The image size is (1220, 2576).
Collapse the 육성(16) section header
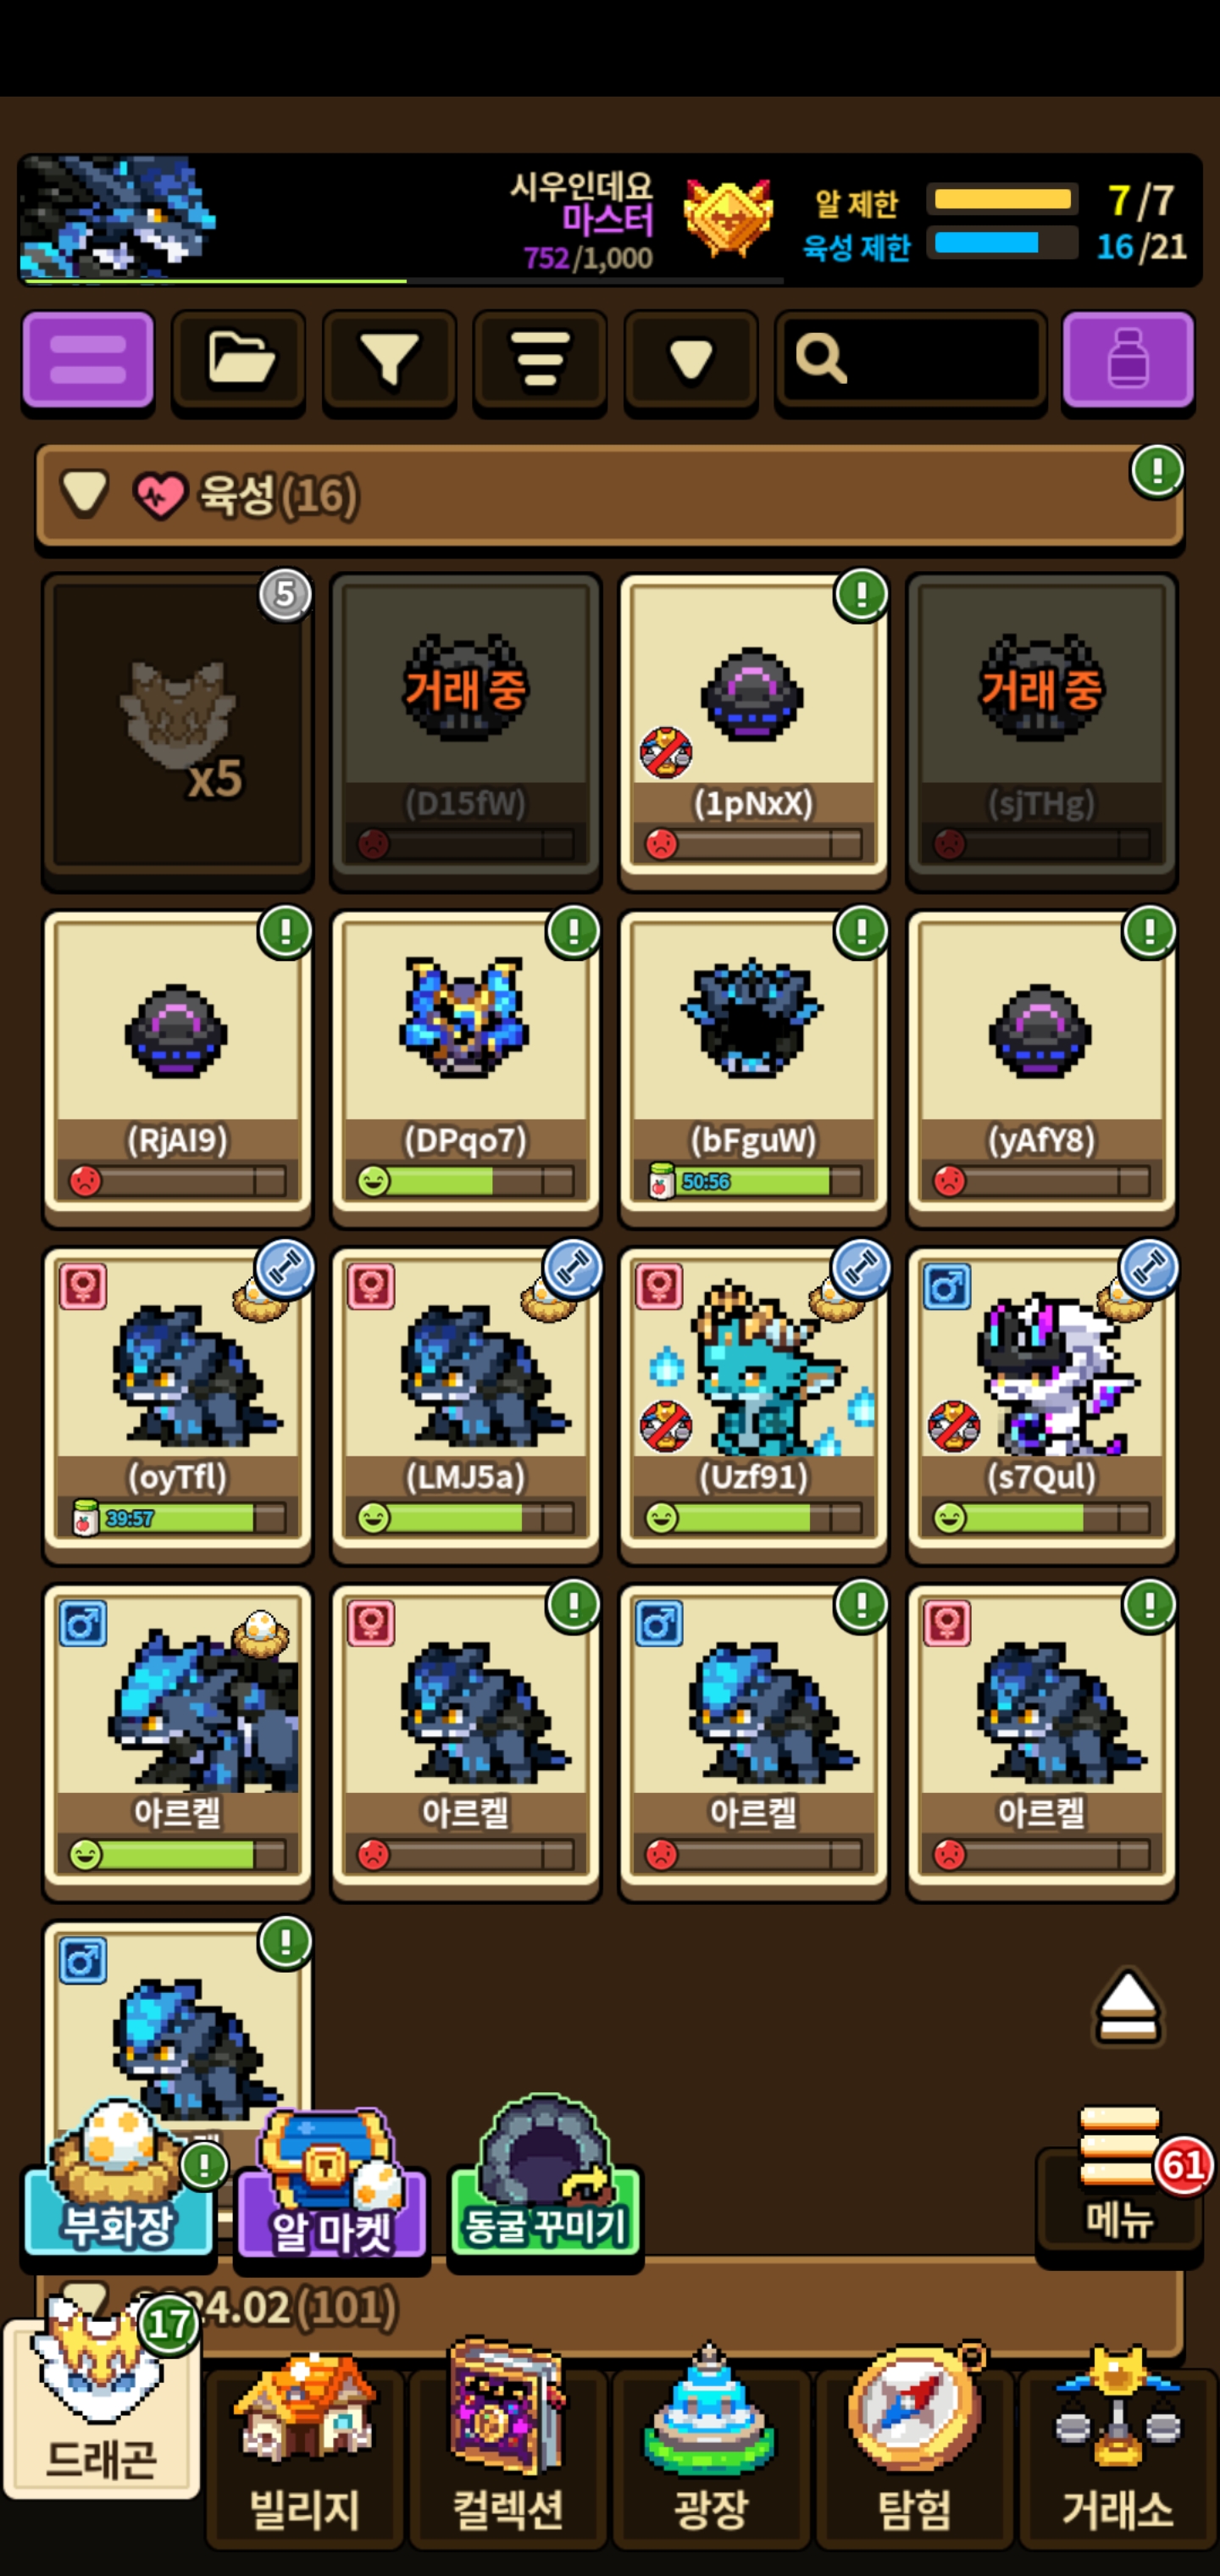(610, 496)
